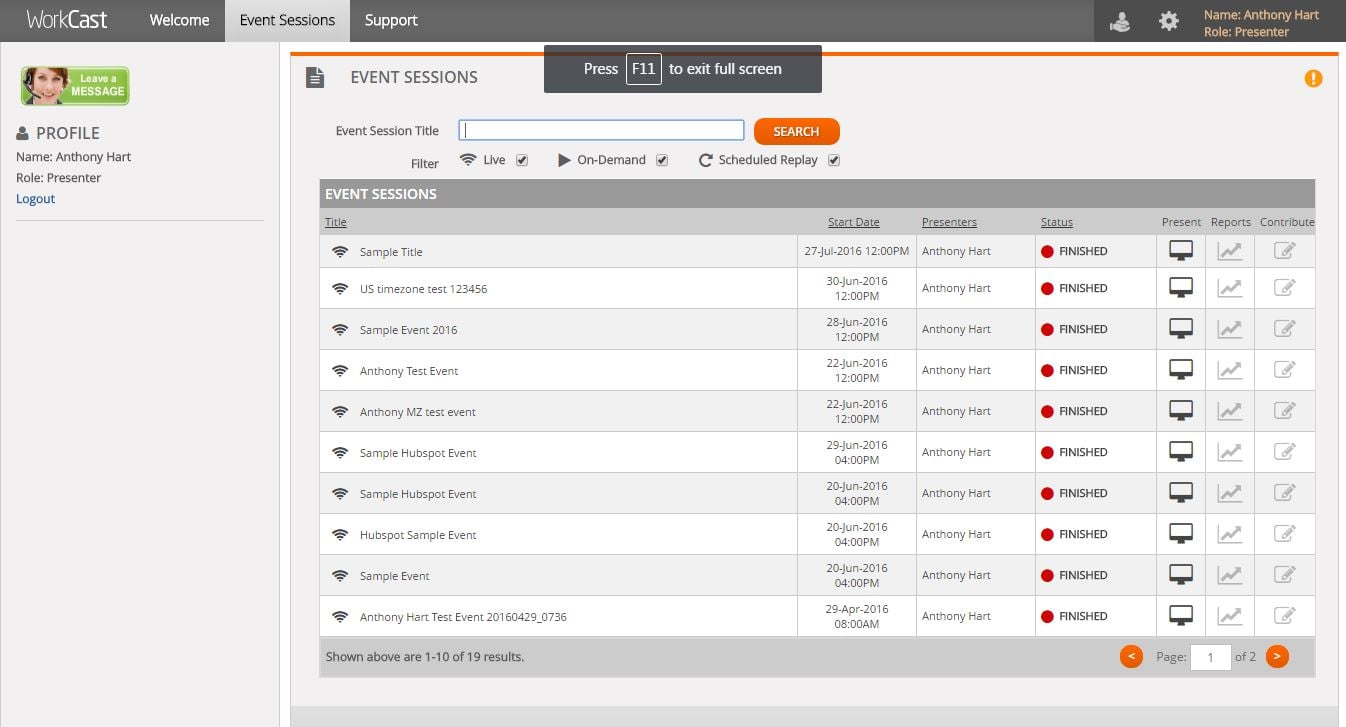Click the '29-Apr-2016 08:00AM' start date
Screen dimensions: 1346x727
point(857,616)
